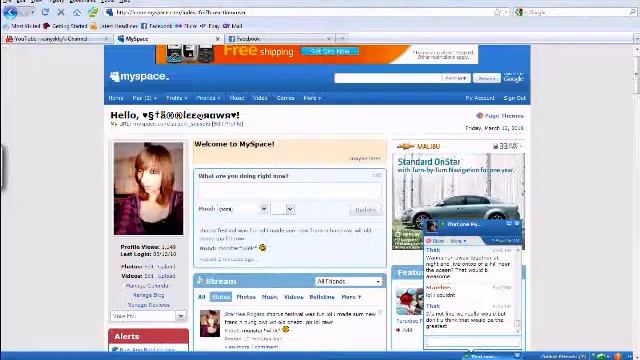
Task: Open Video in MySpace navigation bar
Action: [260, 98]
